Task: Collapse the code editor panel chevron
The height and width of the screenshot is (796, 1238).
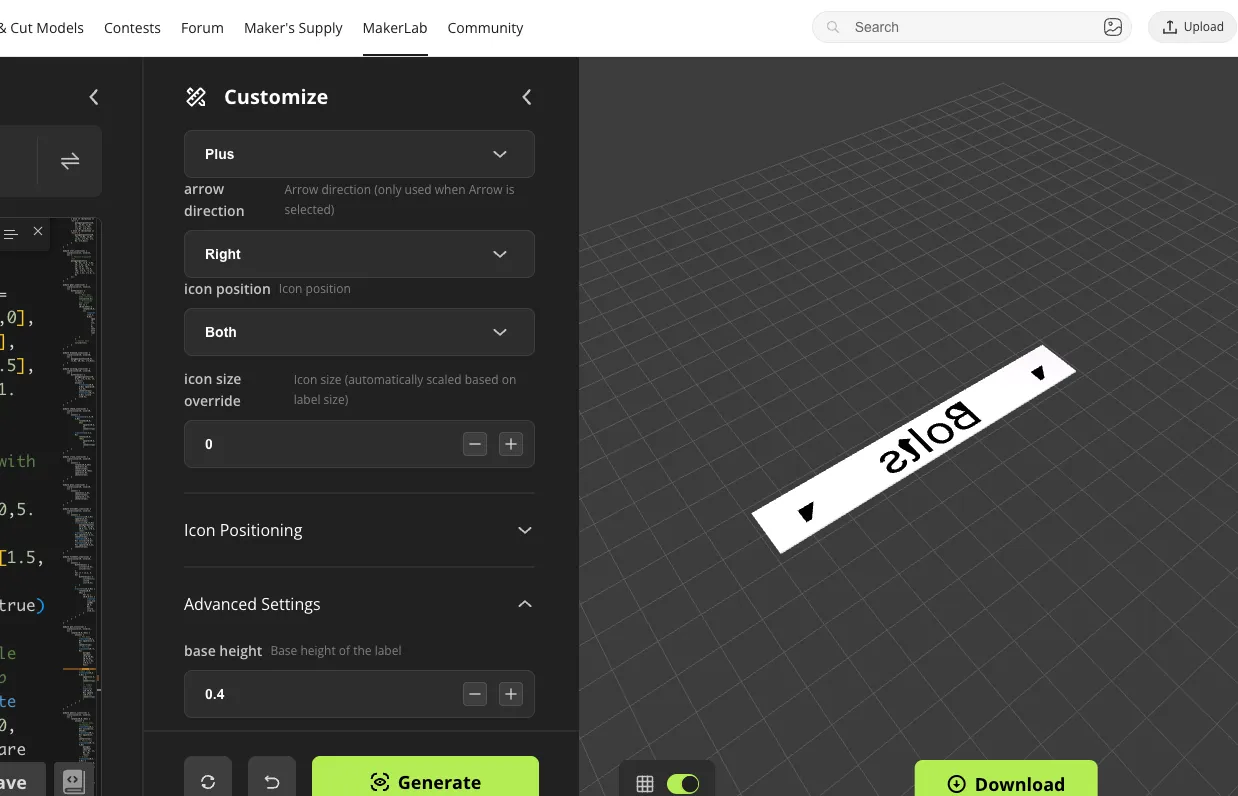Action: point(94,97)
